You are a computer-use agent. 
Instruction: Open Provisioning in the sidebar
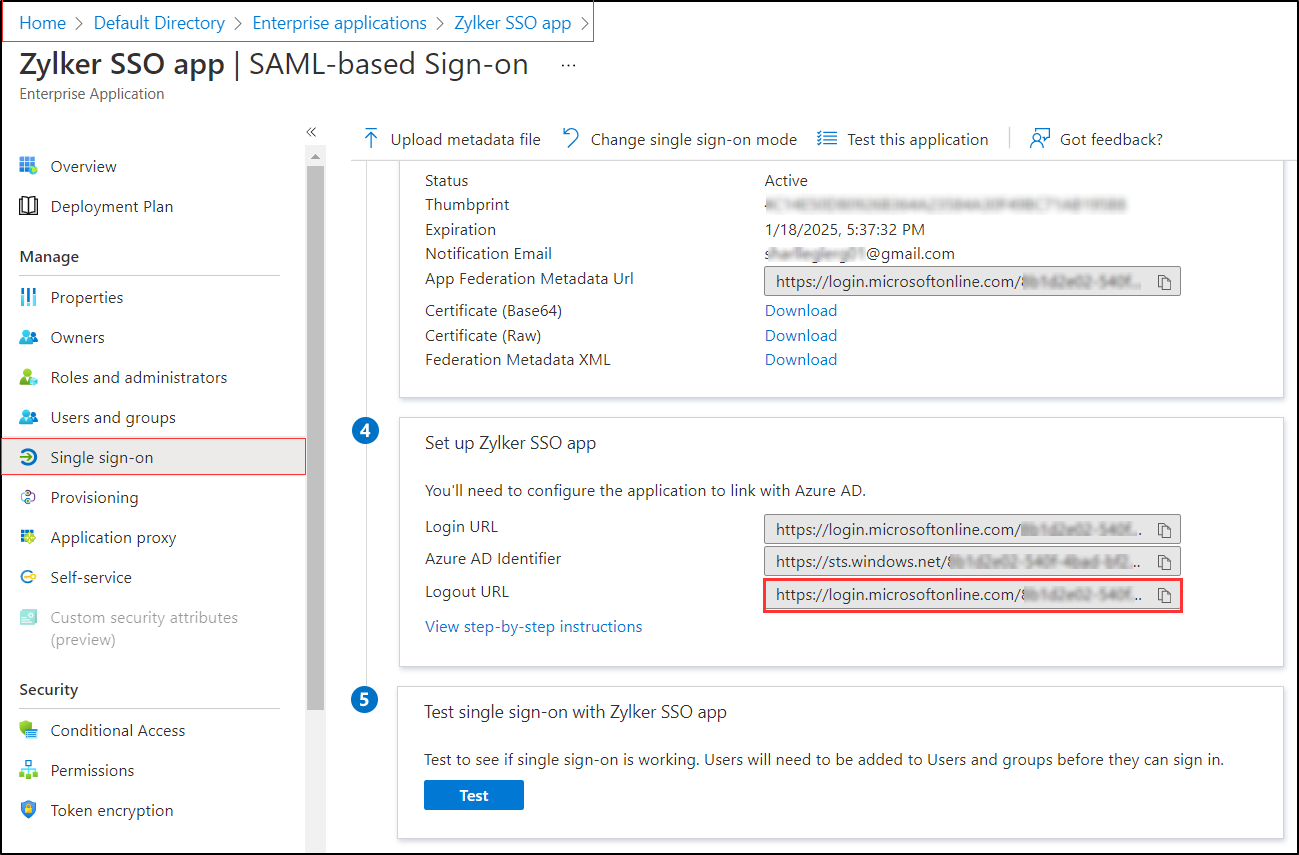pos(94,497)
